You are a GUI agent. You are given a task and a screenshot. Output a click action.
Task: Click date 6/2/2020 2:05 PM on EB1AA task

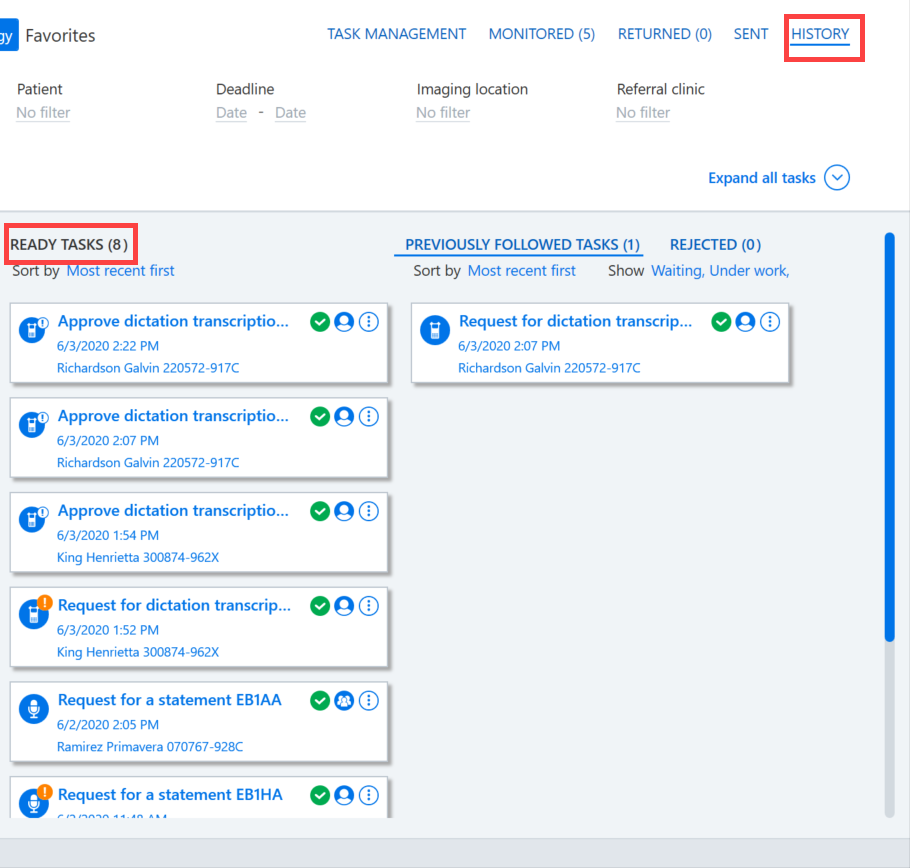pyautogui.click(x=107, y=725)
